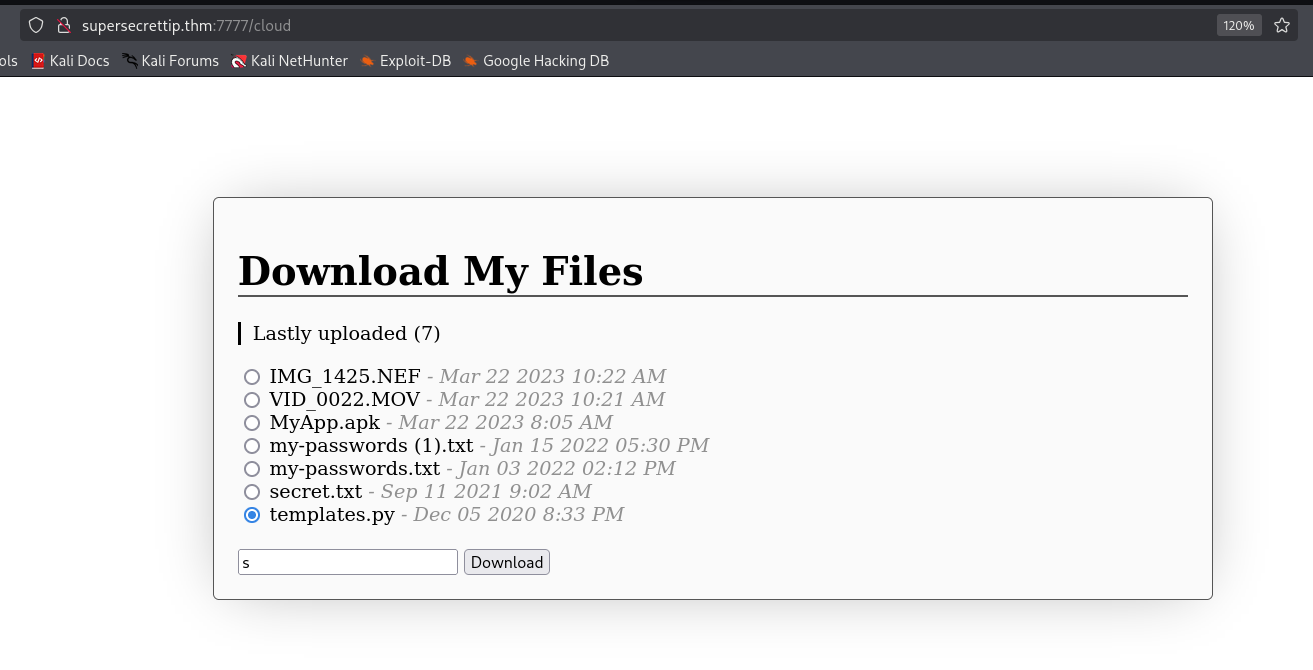Pick the my-passwords.txt radio button
Image resolution: width=1313 pixels, height=670 pixels.
click(x=252, y=469)
